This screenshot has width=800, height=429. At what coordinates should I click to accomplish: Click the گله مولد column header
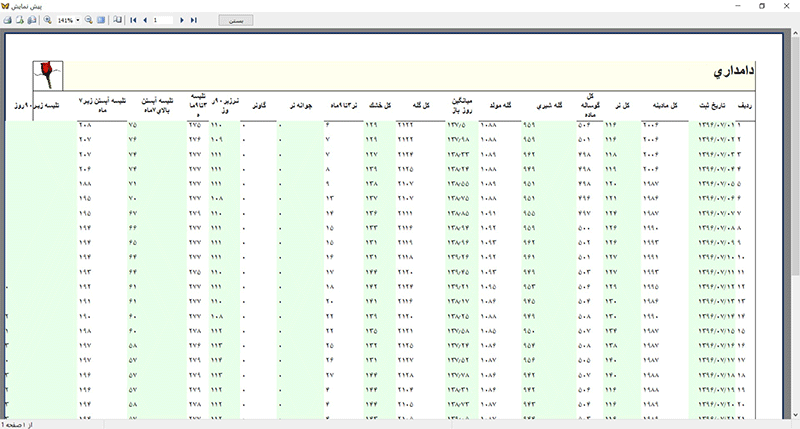[500, 106]
